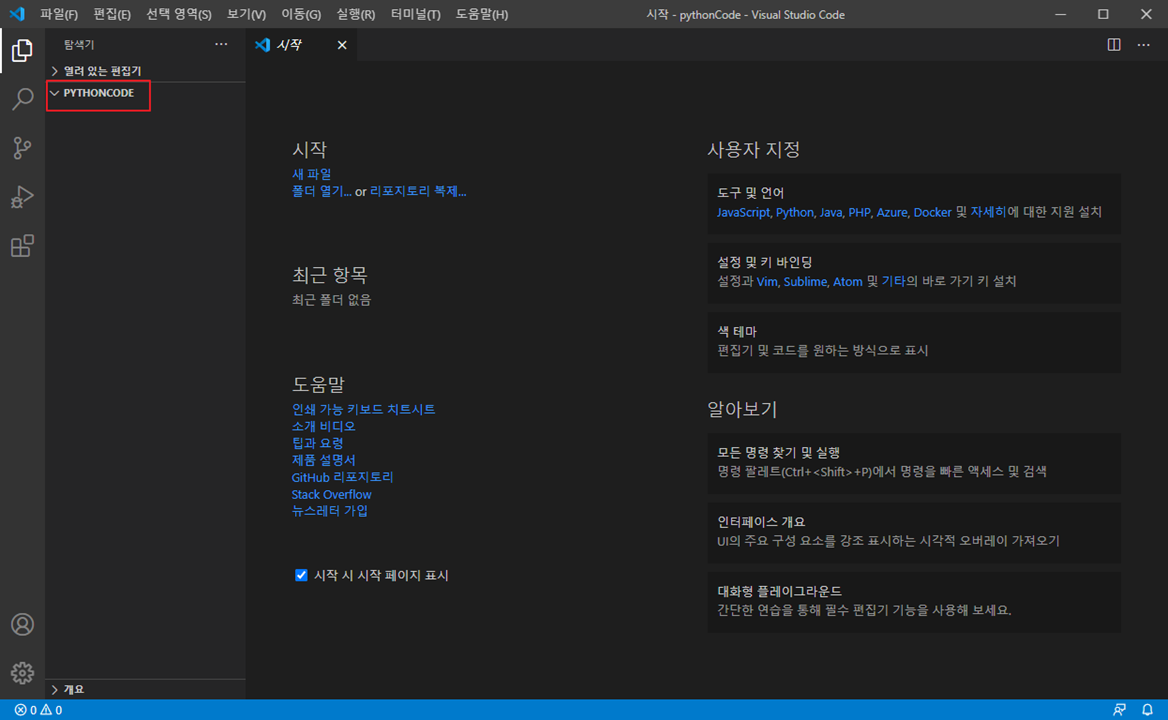Click the 폴더 열기... link
Screen dimensions: 1168x720
point(321,191)
